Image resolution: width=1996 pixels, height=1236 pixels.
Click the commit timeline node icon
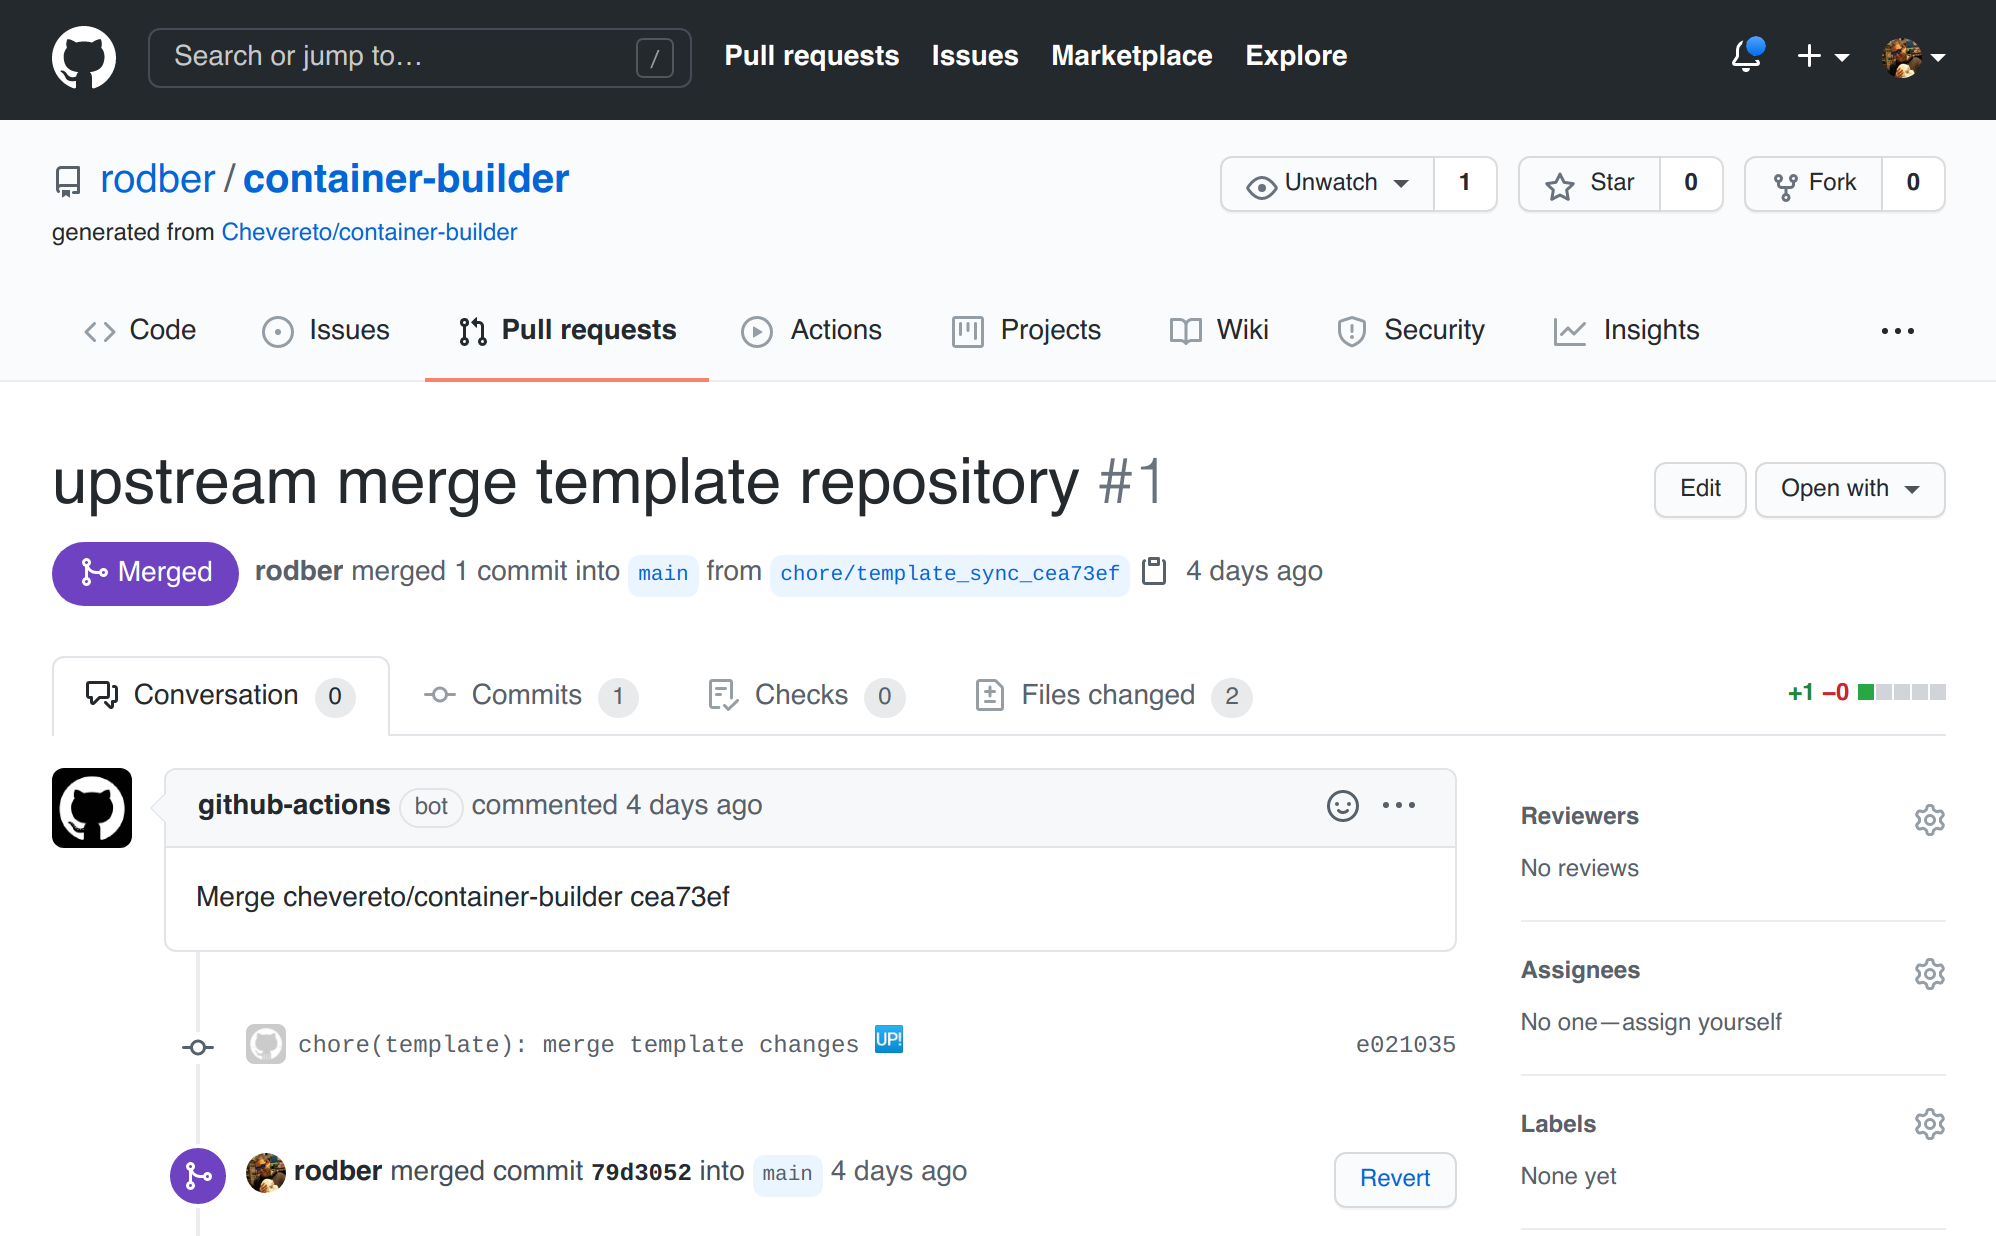198,1047
